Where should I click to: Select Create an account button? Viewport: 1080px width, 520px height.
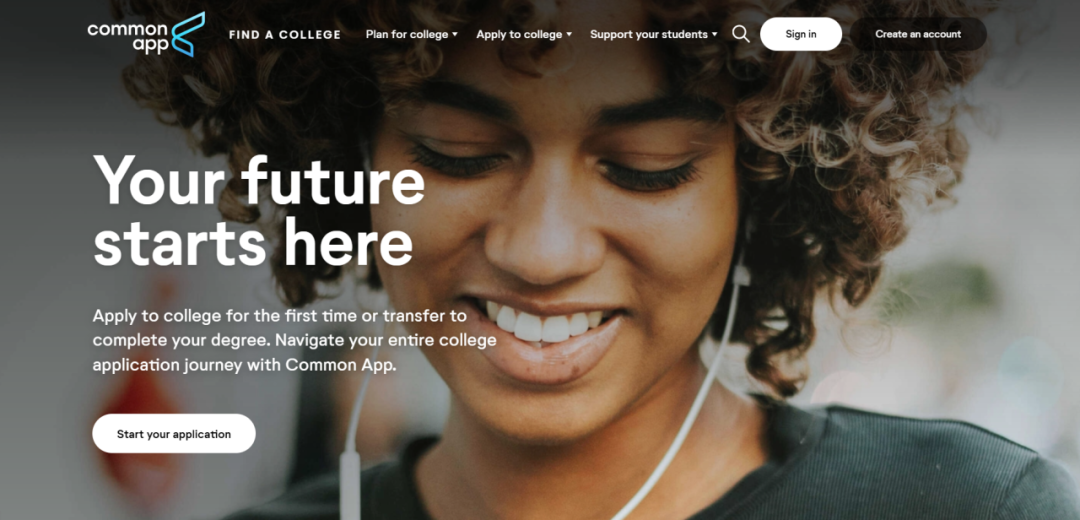pyautogui.click(x=917, y=34)
